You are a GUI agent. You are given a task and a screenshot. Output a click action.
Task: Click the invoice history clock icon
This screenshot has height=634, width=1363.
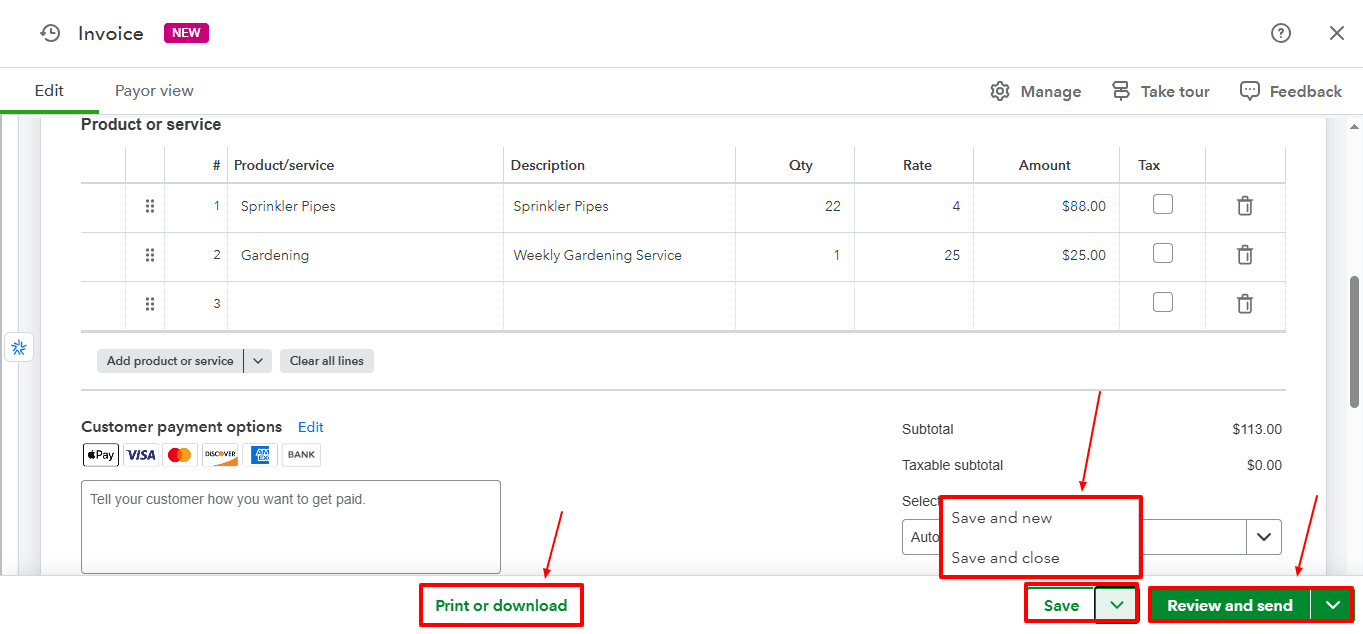click(x=50, y=33)
